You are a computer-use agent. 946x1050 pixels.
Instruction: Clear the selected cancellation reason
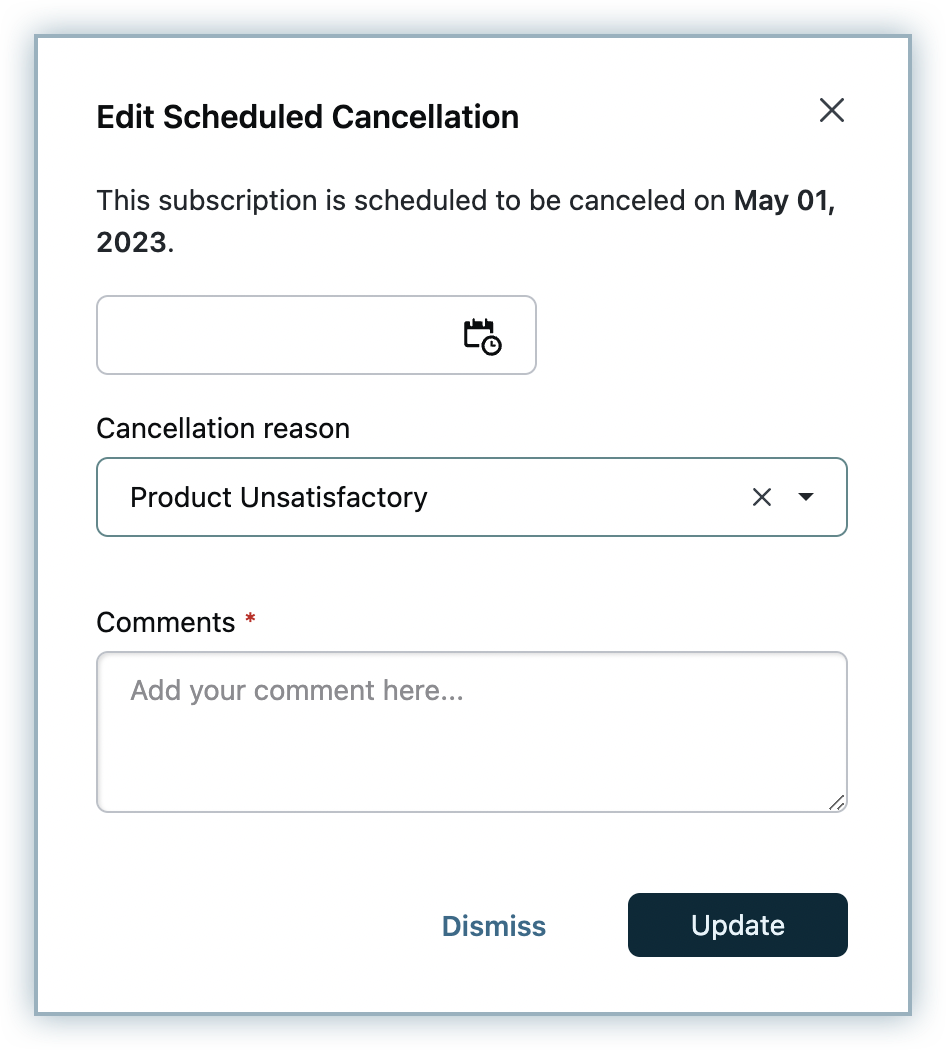pos(762,497)
